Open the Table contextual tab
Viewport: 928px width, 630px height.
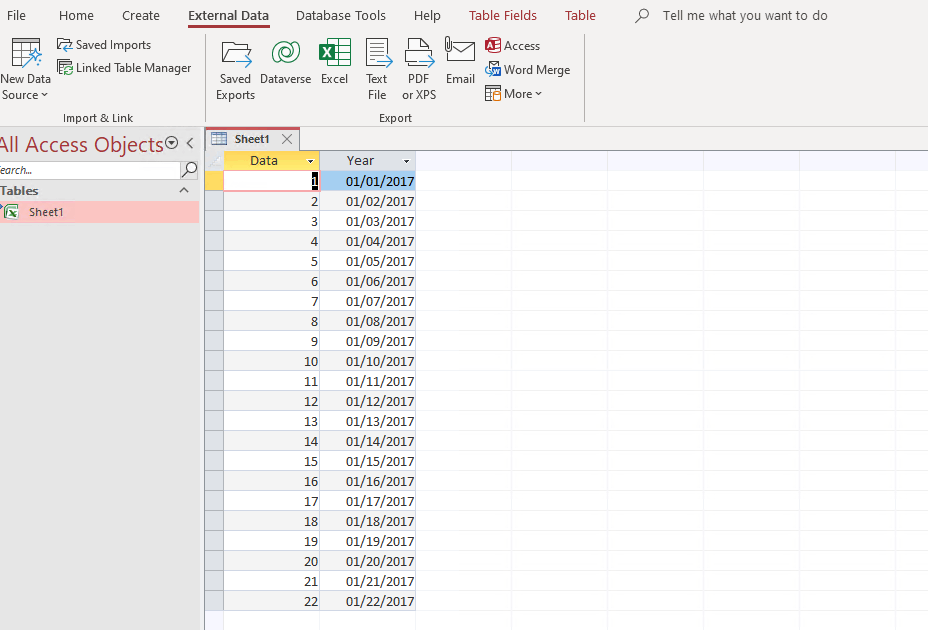coord(580,15)
